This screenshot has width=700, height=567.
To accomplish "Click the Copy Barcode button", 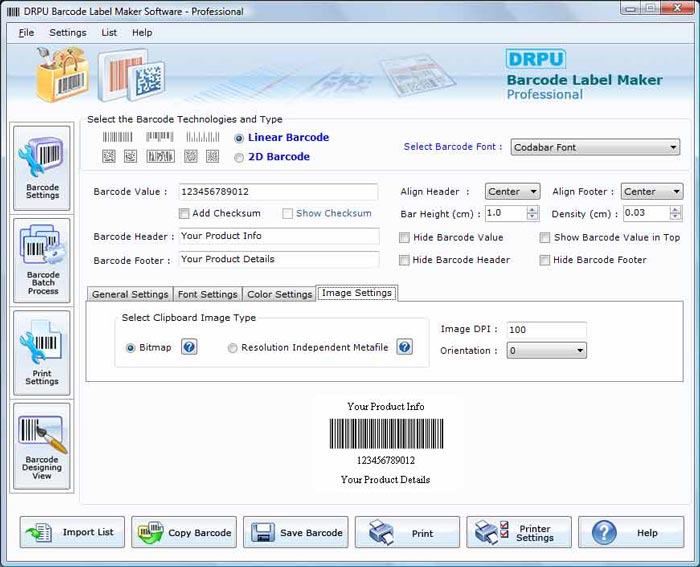I will tap(184, 533).
